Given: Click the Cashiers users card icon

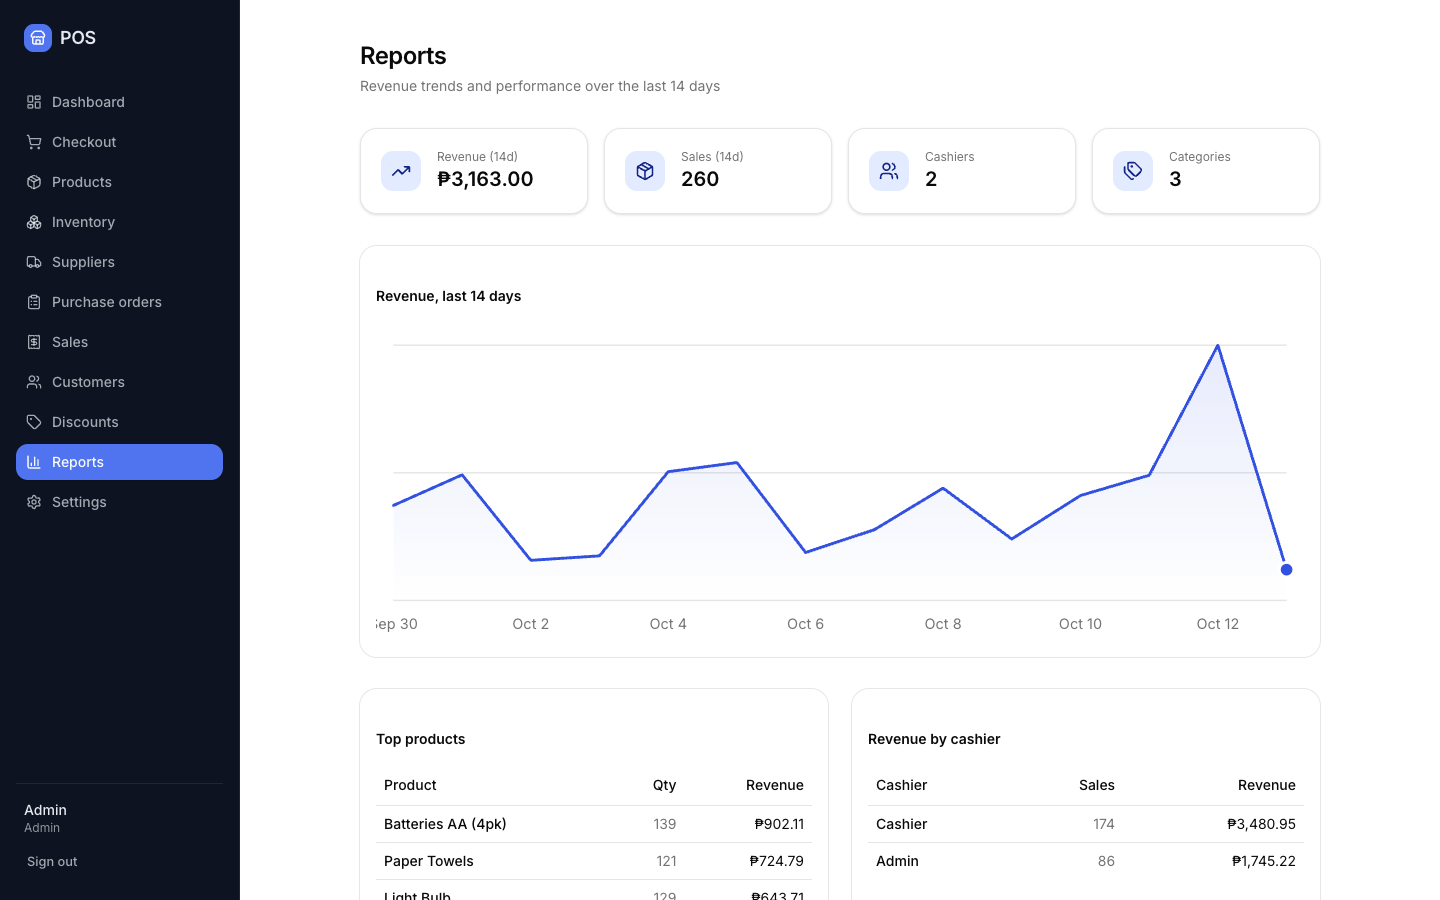Looking at the screenshot, I should tap(889, 171).
